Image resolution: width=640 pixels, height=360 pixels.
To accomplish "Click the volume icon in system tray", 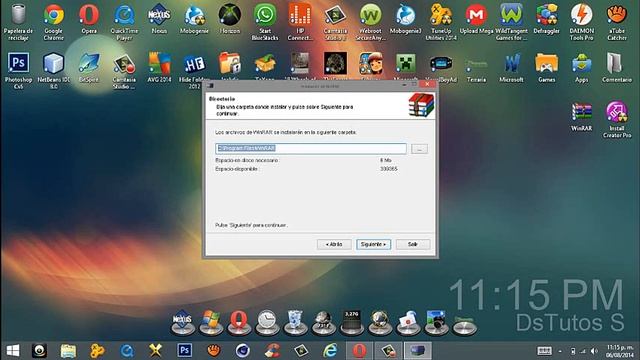I will (594, 351).
